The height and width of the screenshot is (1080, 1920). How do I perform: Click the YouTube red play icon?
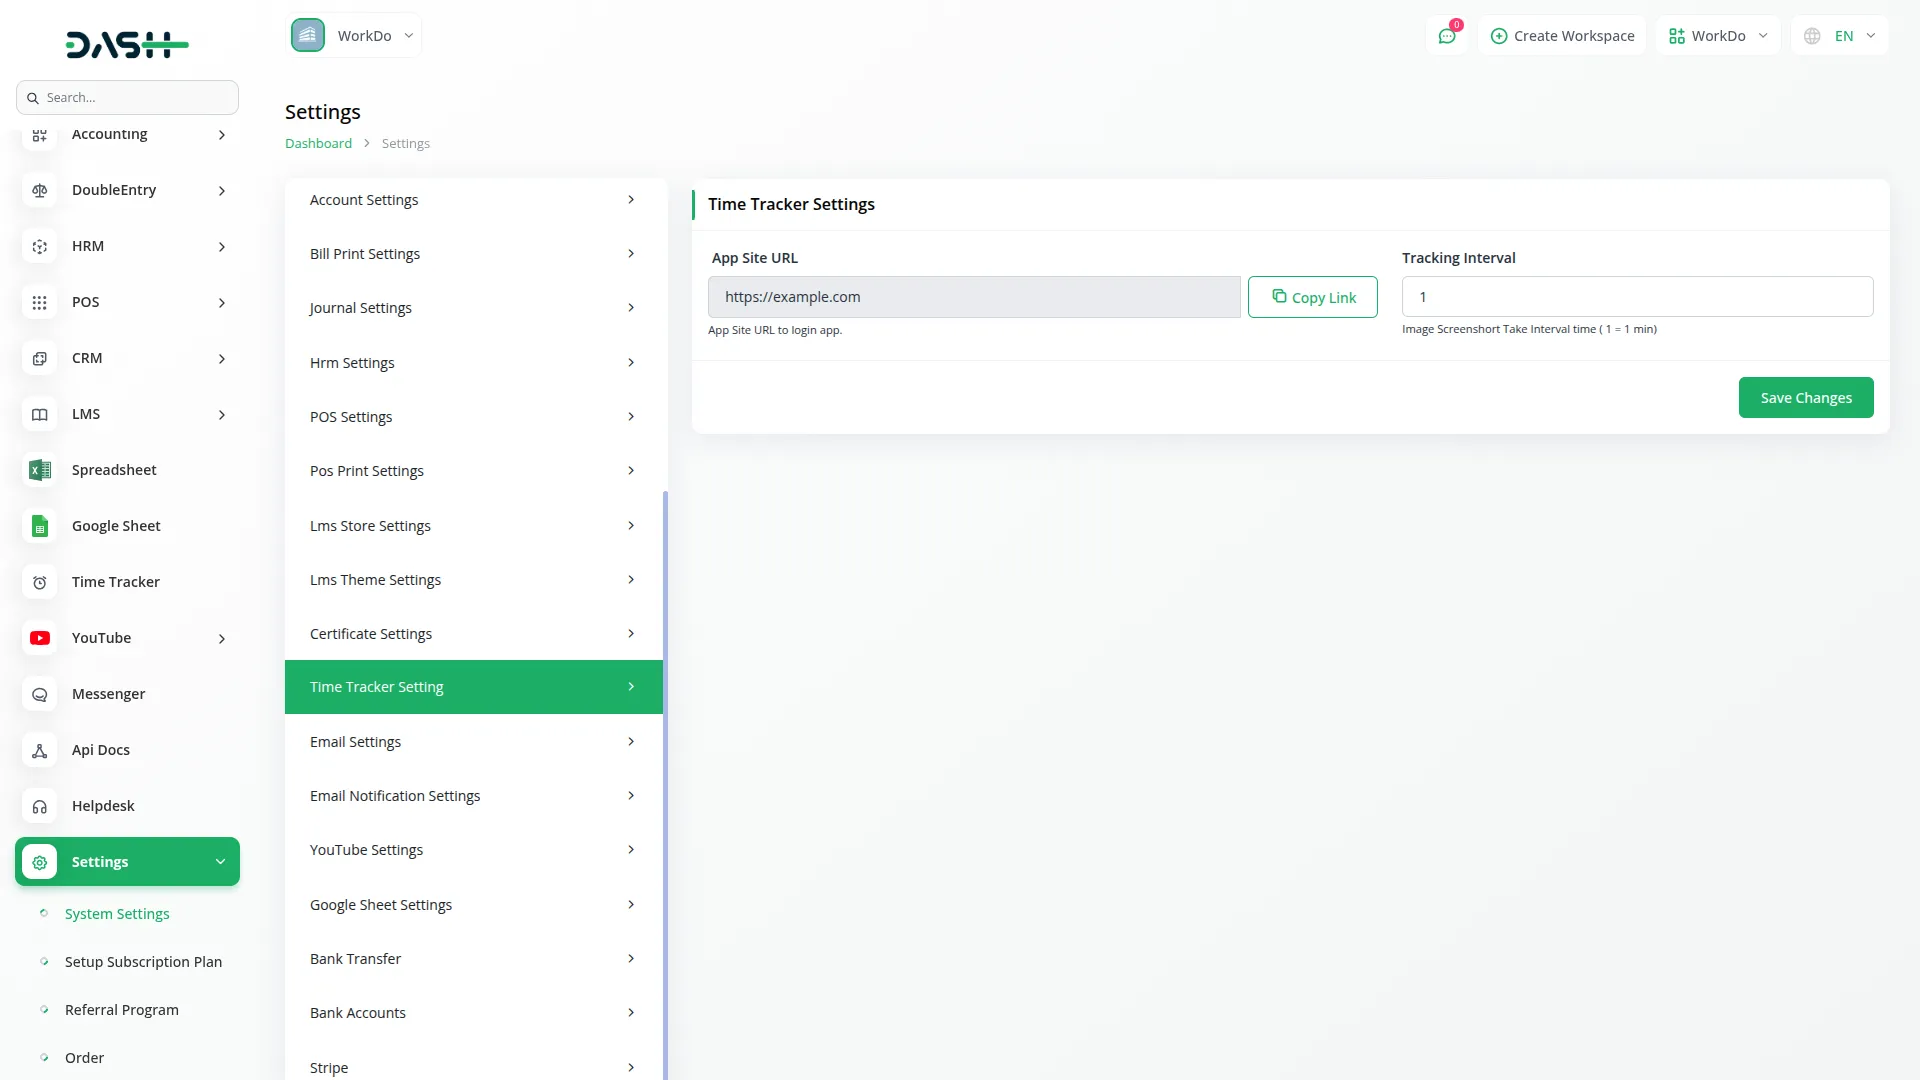(x=40, y=638)
